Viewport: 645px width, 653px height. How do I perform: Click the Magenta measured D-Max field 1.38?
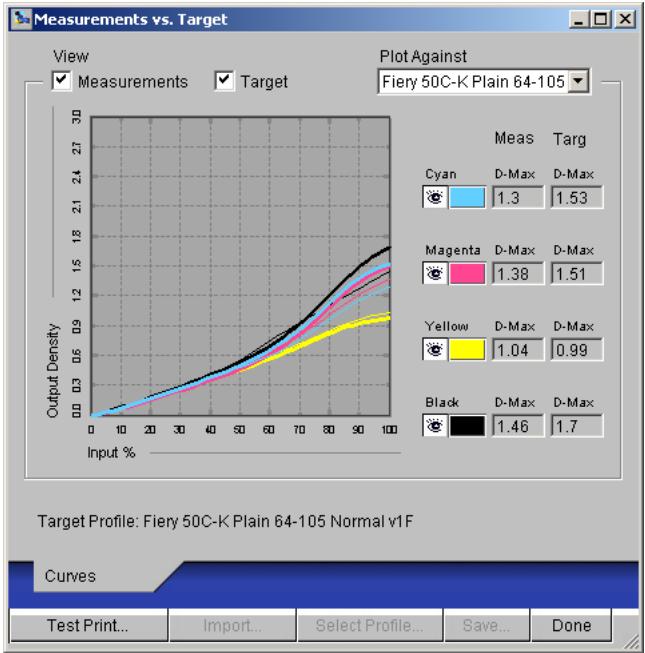518,274
